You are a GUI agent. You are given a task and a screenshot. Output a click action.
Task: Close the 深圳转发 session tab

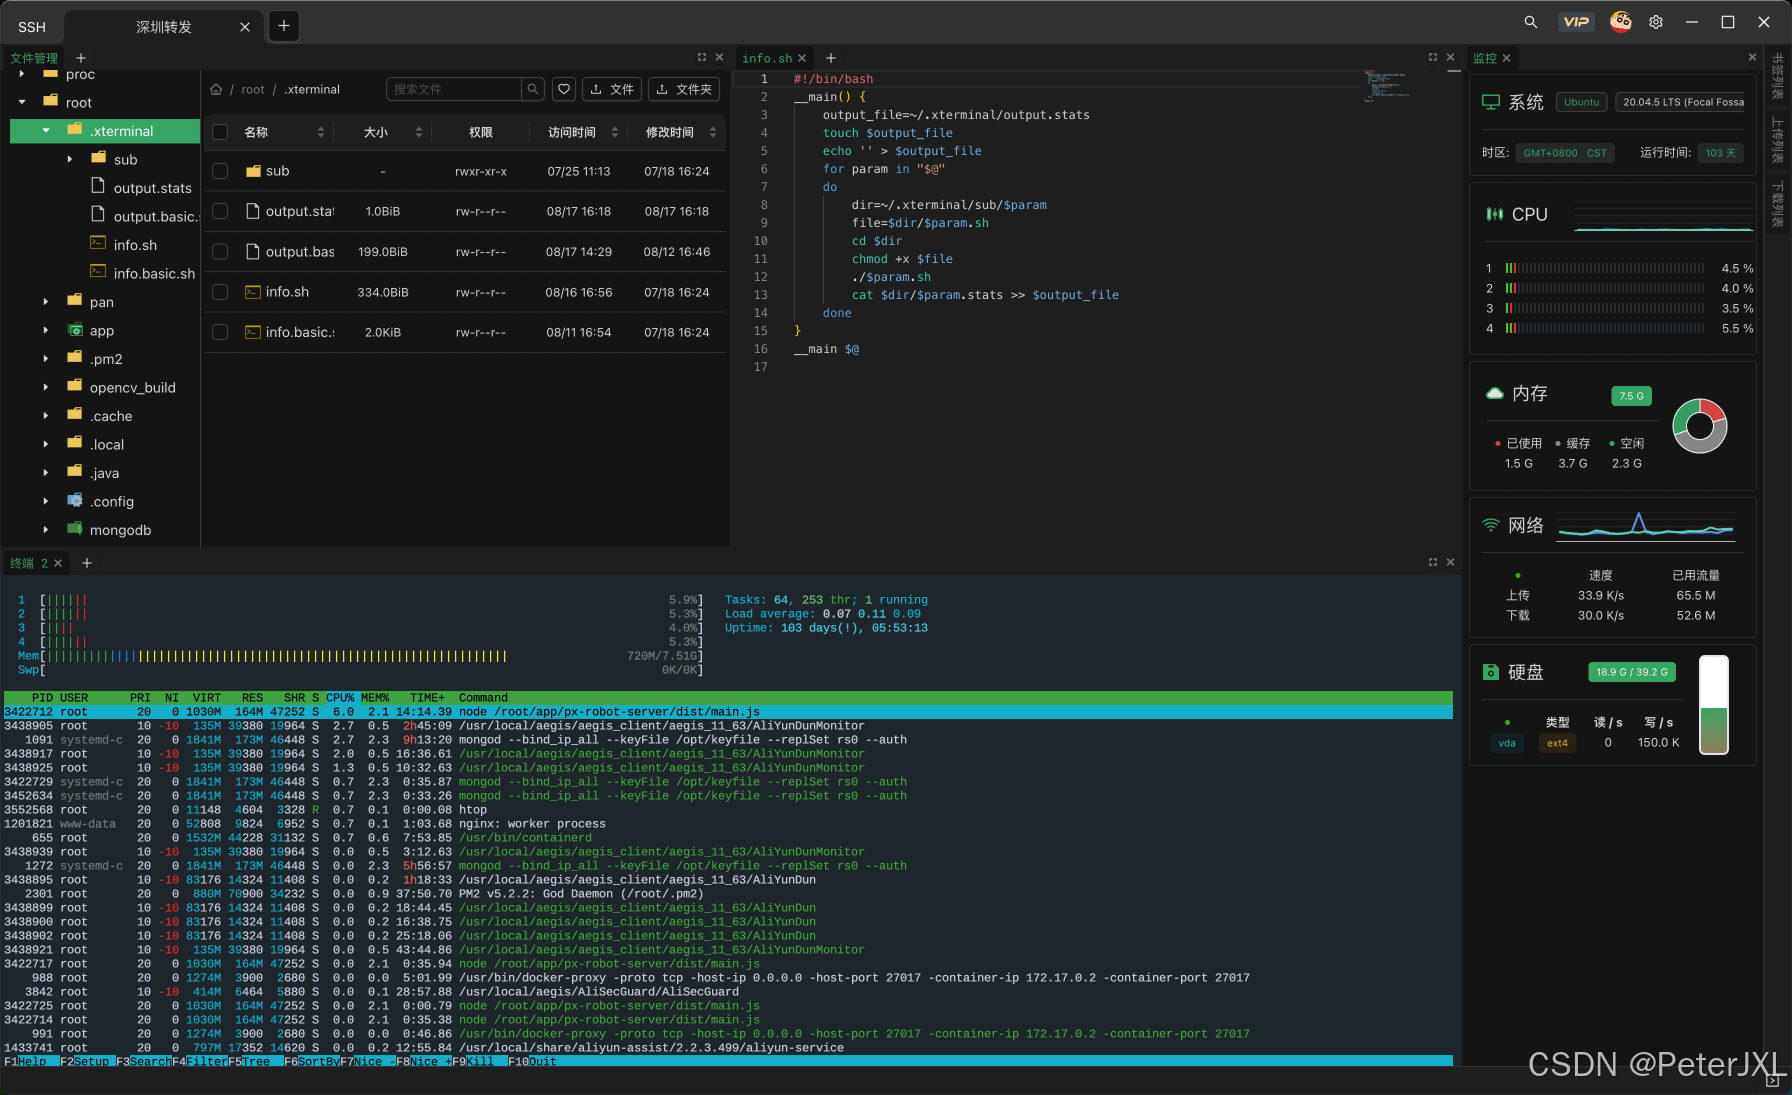(x=245, y=27)
